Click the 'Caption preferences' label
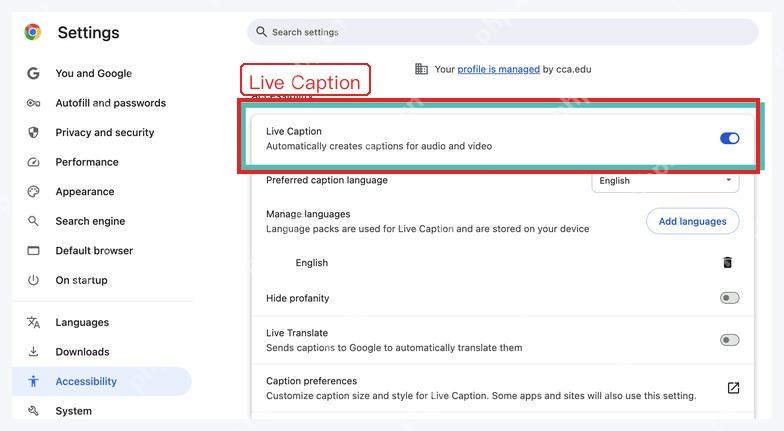This screenshot has width=784, height=431. (x=312, y=380)
